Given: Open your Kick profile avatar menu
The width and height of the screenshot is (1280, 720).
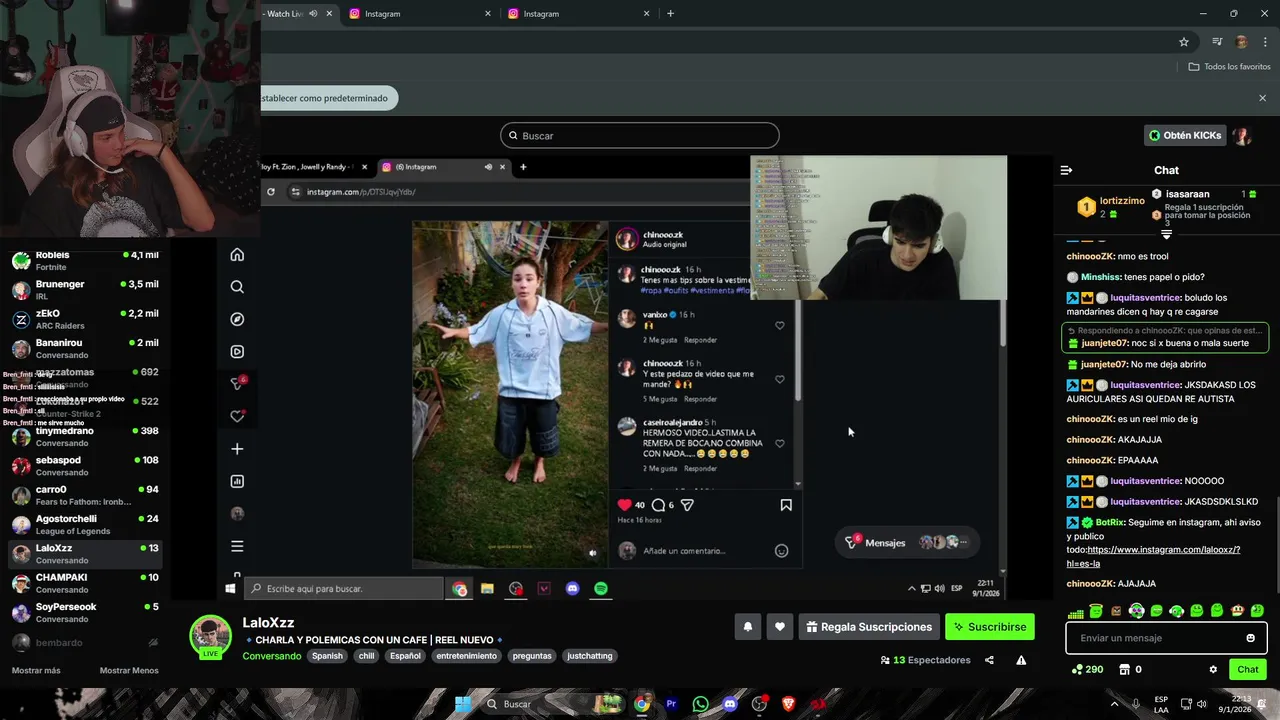Looking at the screenshot, I should [x=1241, y=135].
